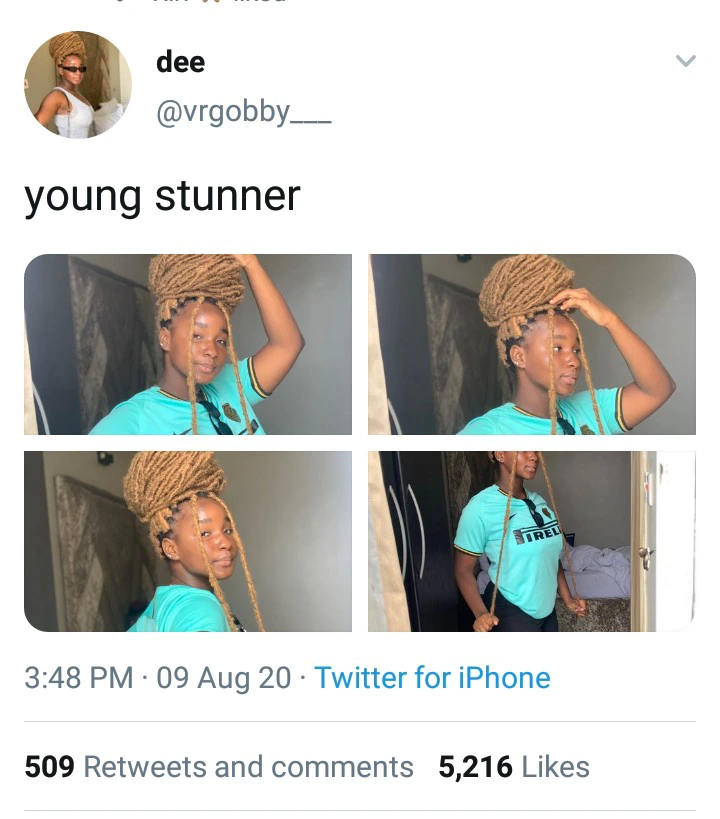Open the top-left selfie photo
Image resolution: width=720 pixels, height=819 pixels.
[x=188, y=344]
